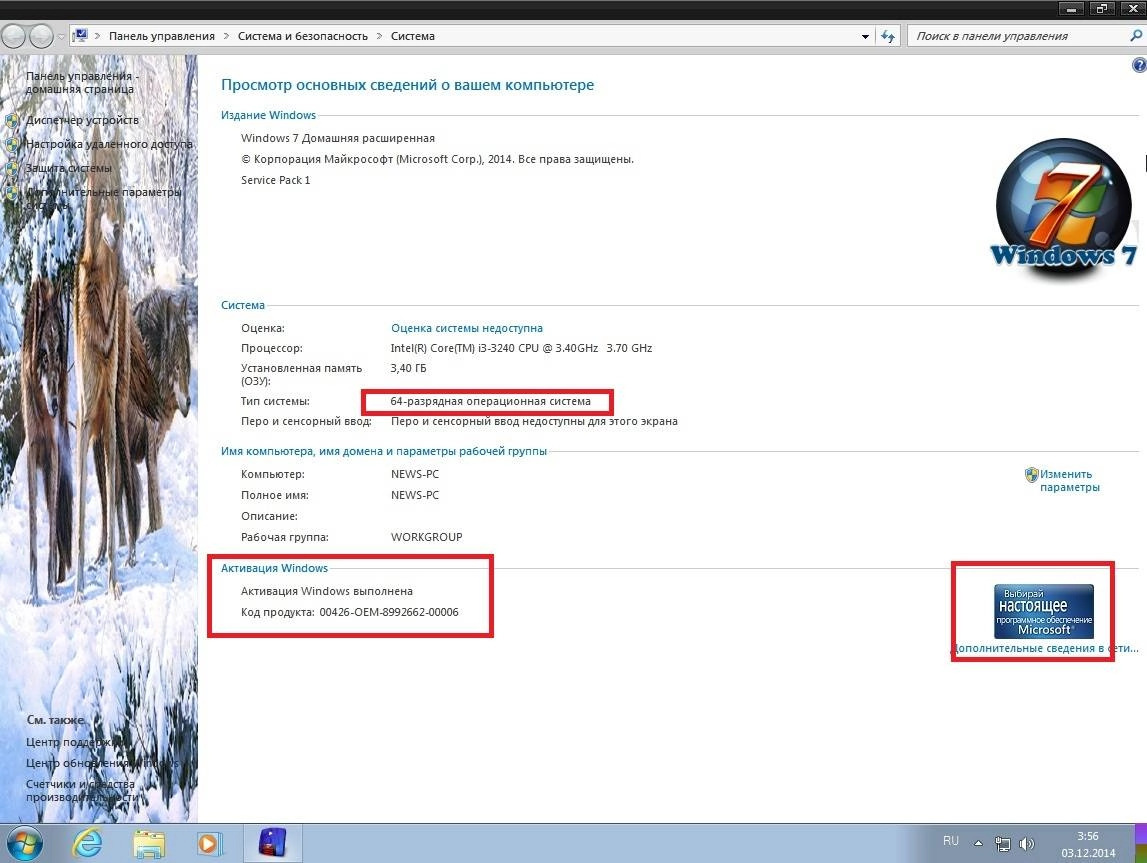This screenshot has height=863, width=1147.
Task: Click the search magnifier icon
Action: point(1136,35)
